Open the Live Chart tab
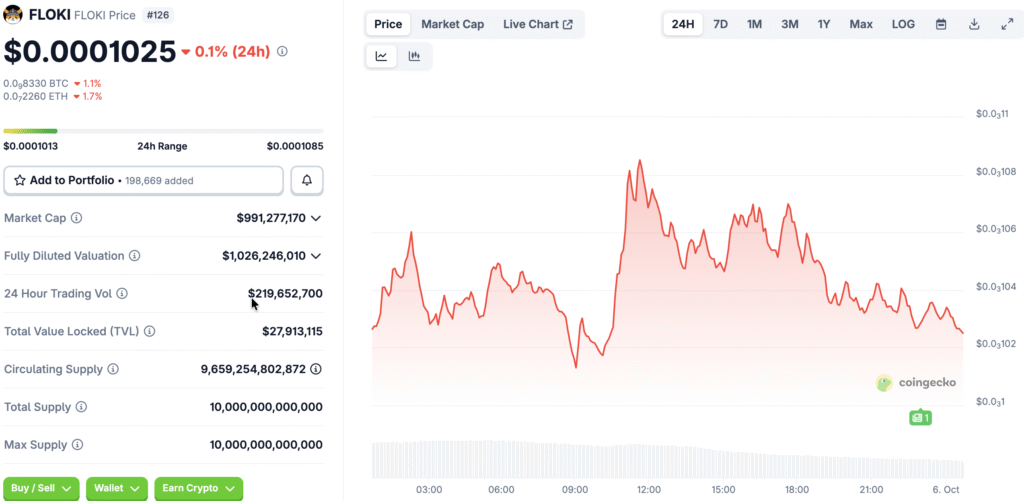Viewport: 1024px width, 501px height. pos(538,24)
